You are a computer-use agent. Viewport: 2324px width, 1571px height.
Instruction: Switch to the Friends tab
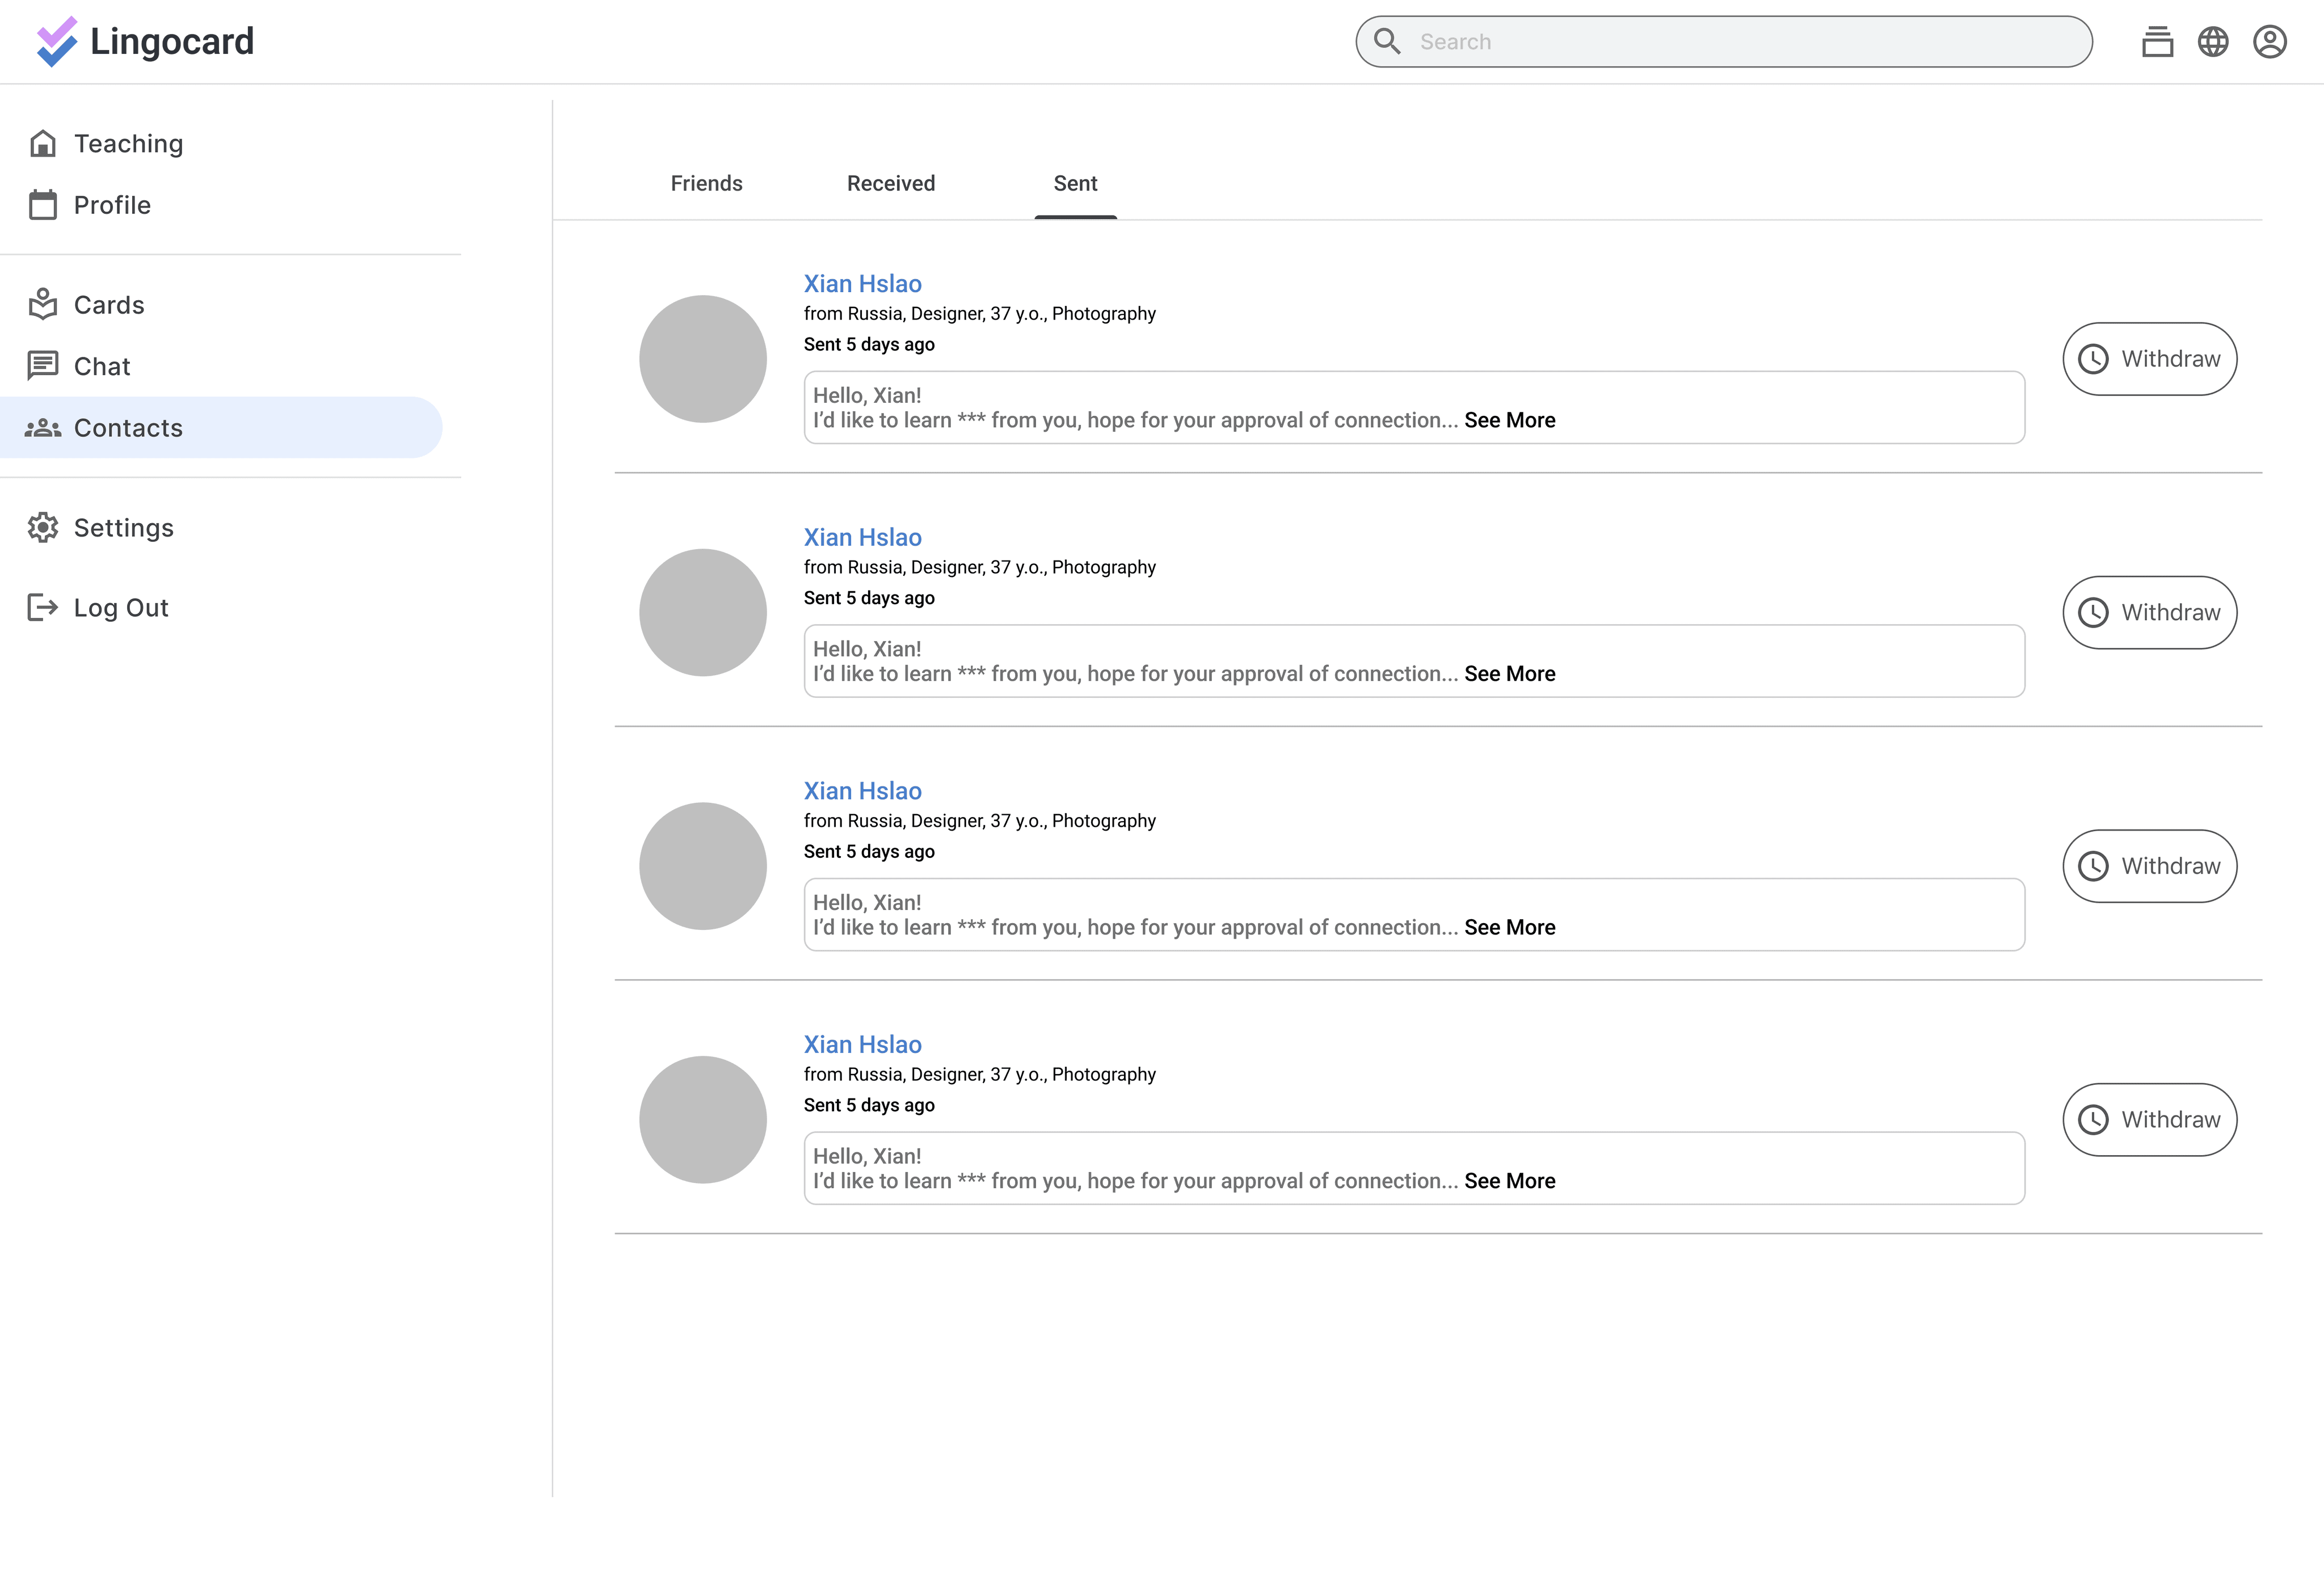(x=707, y=183)
